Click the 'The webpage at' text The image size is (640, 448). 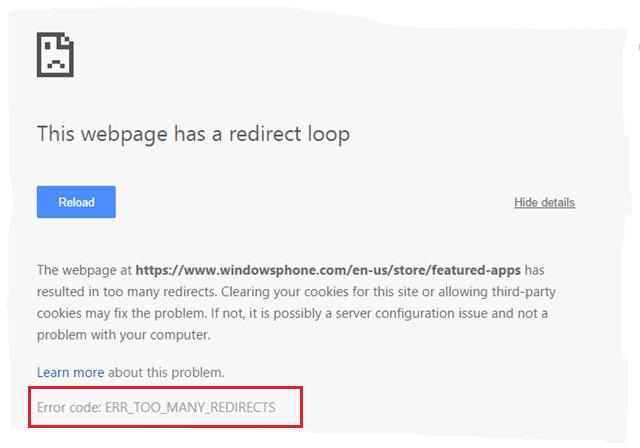tap(84, 270)
